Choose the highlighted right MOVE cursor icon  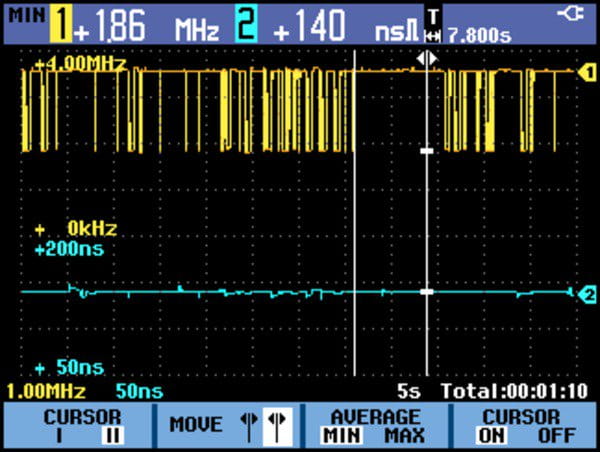click(278, 426)
